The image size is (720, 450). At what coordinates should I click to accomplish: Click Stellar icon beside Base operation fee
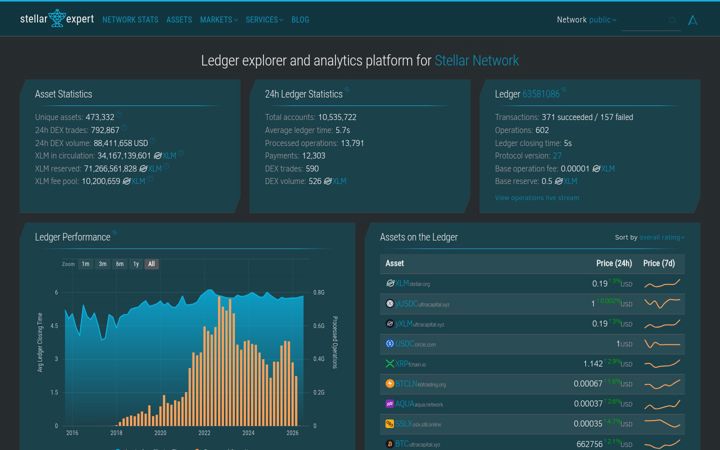(x=596, y=169)
